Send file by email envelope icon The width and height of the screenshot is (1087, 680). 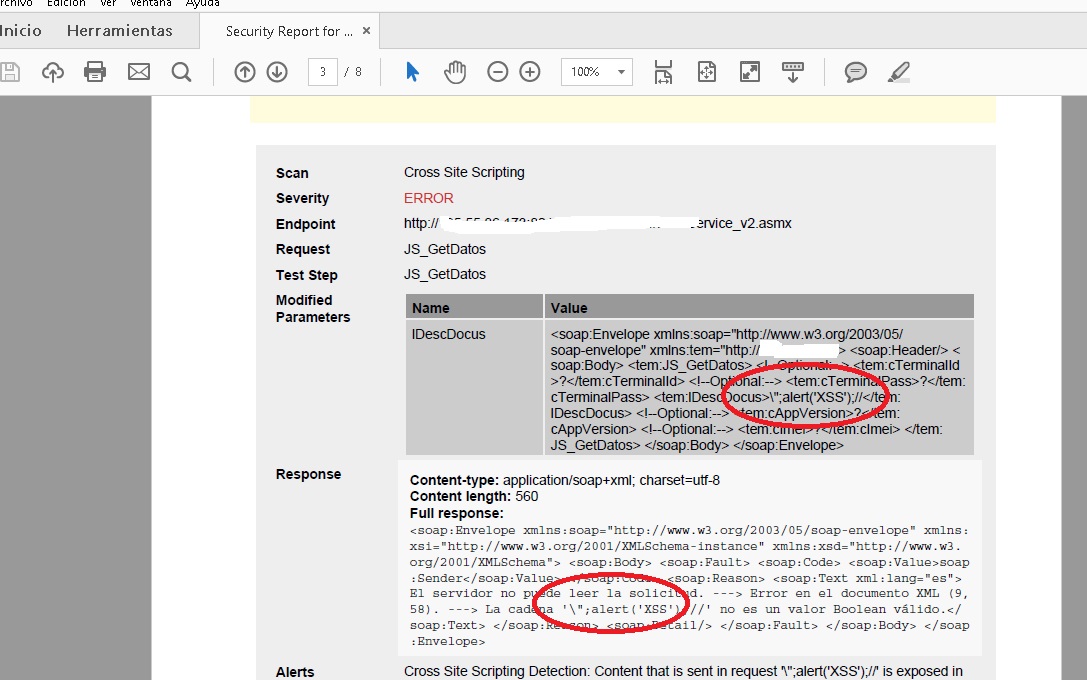point(138,72)
